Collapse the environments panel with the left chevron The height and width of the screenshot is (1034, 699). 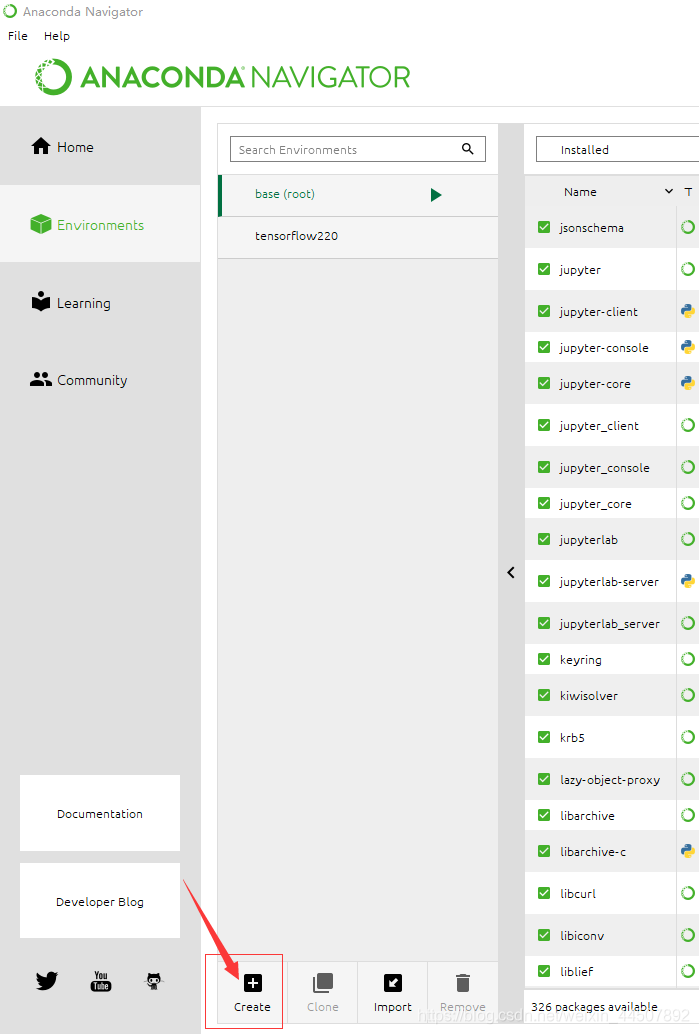[511, 572]
